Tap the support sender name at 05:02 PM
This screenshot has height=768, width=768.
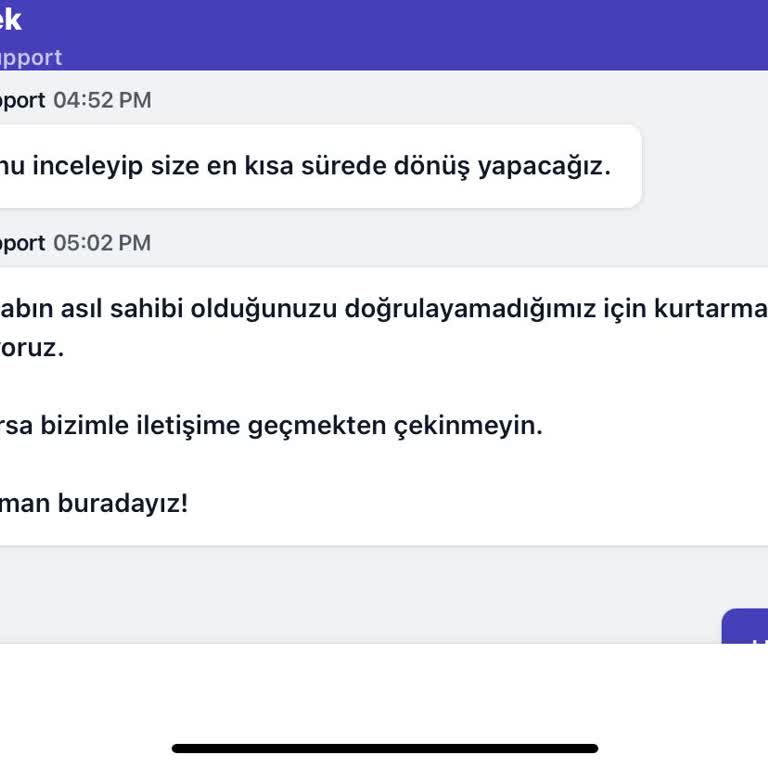click(22, 243)
